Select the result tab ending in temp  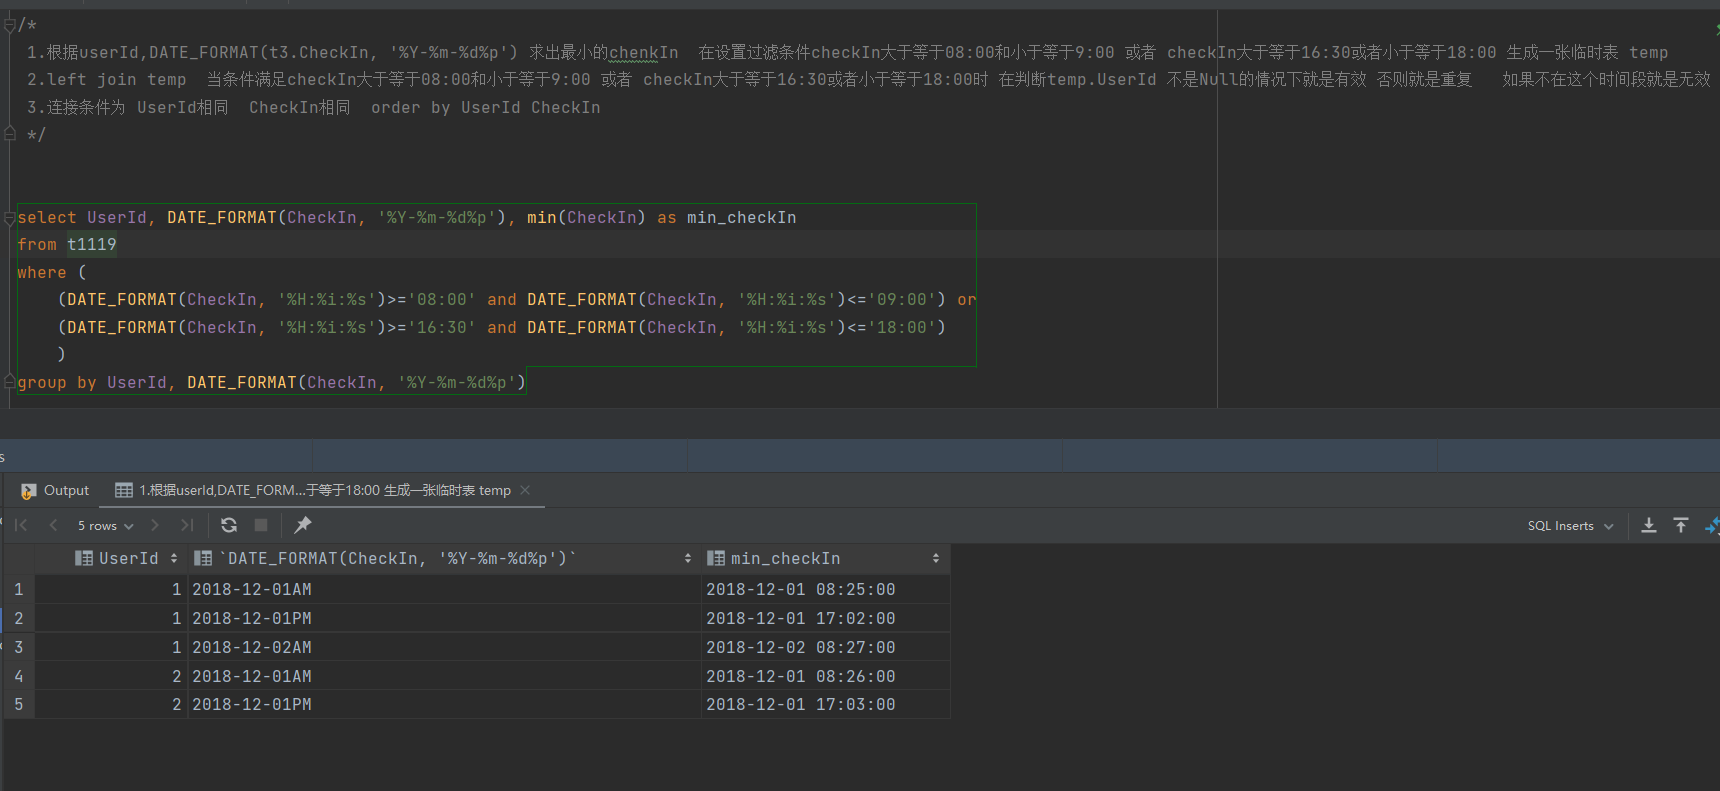point(324,490)
